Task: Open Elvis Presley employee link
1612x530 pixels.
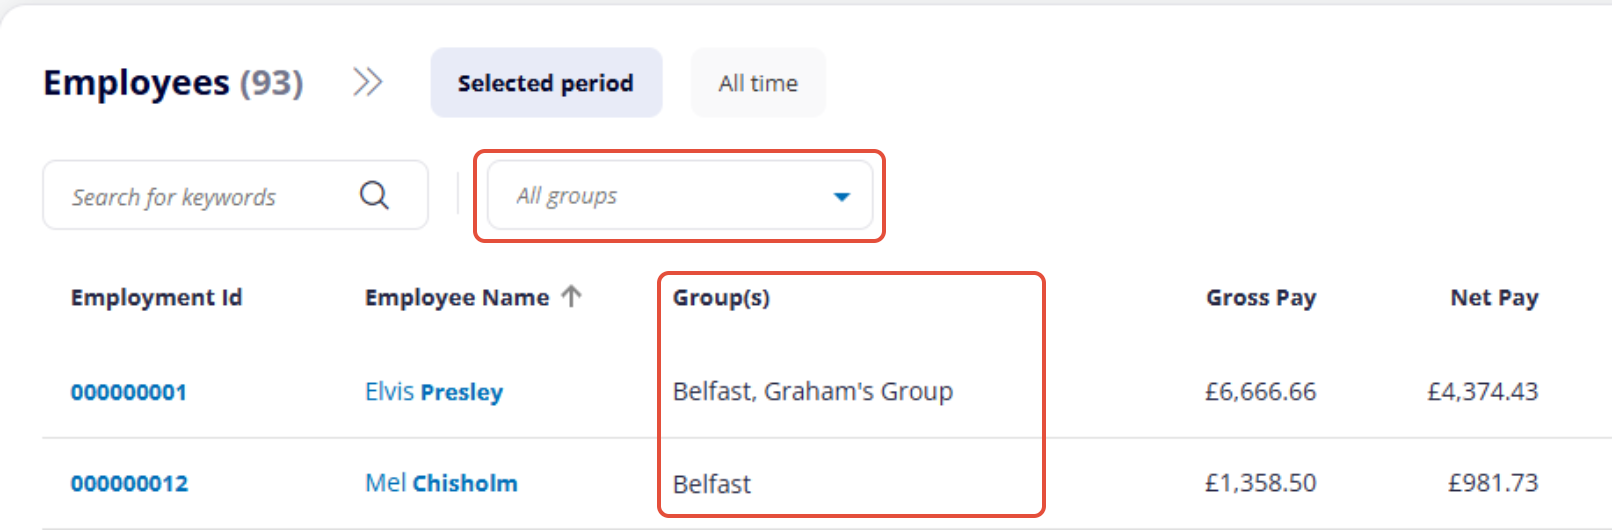Action: coord(434,392)
